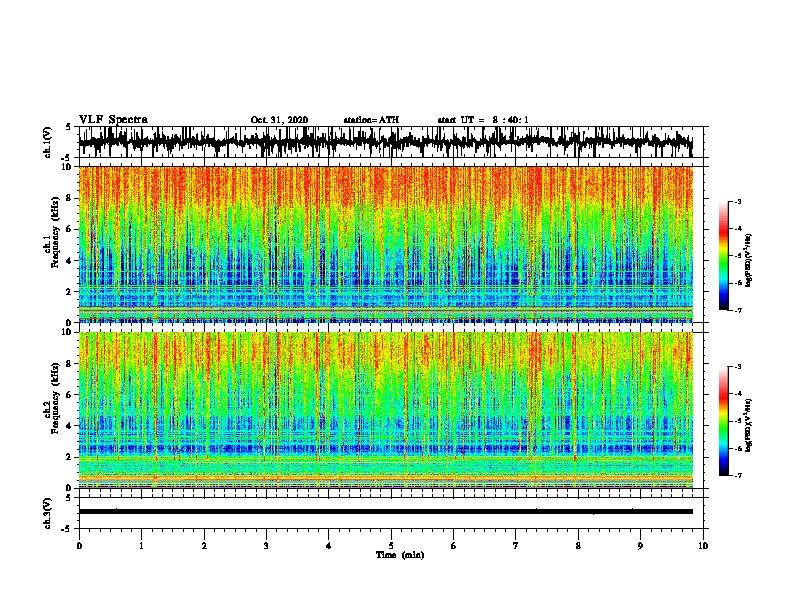Click the "VLF Spectra" plot title

(113, 120)
